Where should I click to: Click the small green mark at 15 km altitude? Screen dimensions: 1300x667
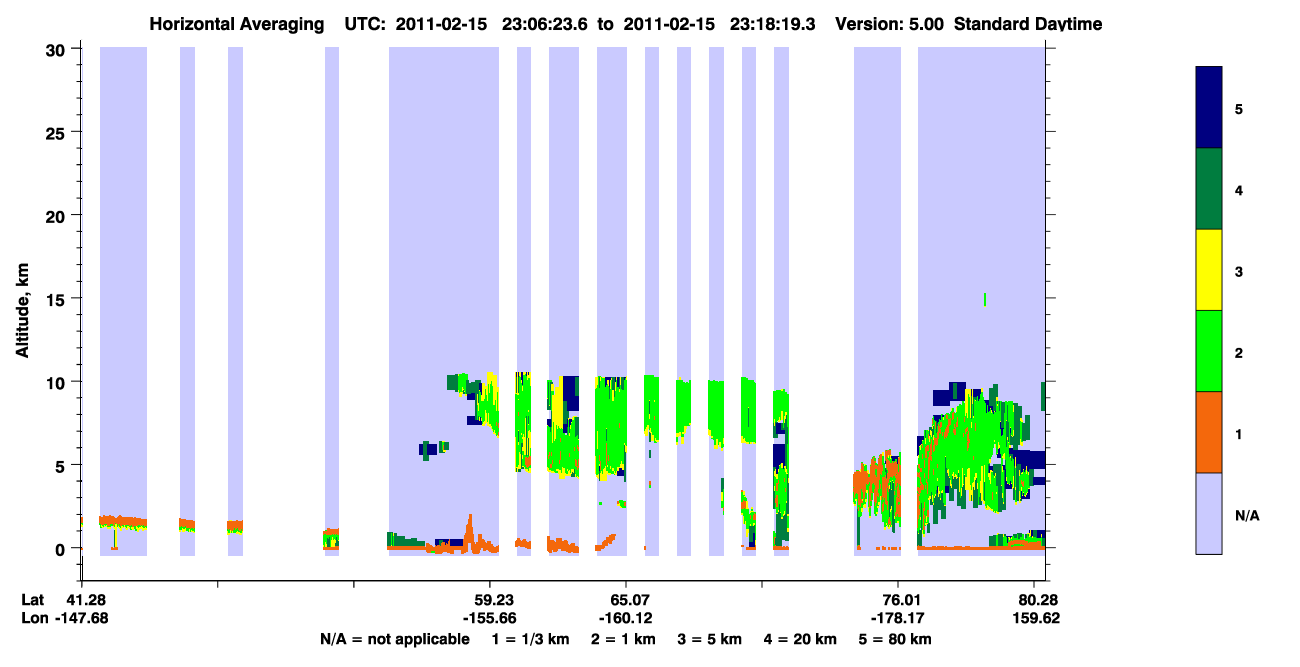[985, 299]
